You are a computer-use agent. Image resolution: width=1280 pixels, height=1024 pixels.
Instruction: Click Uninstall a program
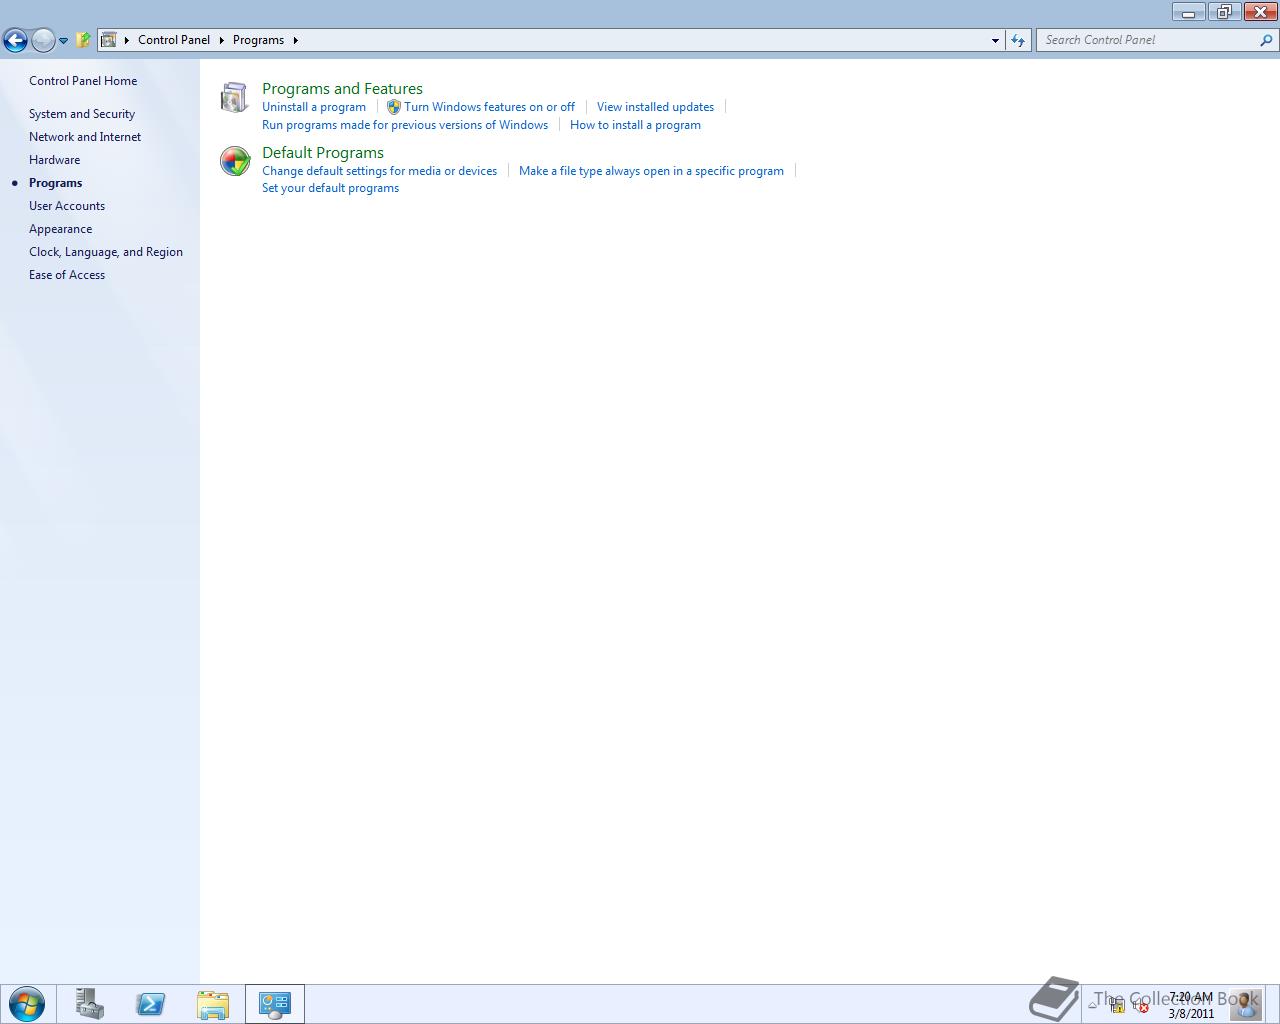314,107
